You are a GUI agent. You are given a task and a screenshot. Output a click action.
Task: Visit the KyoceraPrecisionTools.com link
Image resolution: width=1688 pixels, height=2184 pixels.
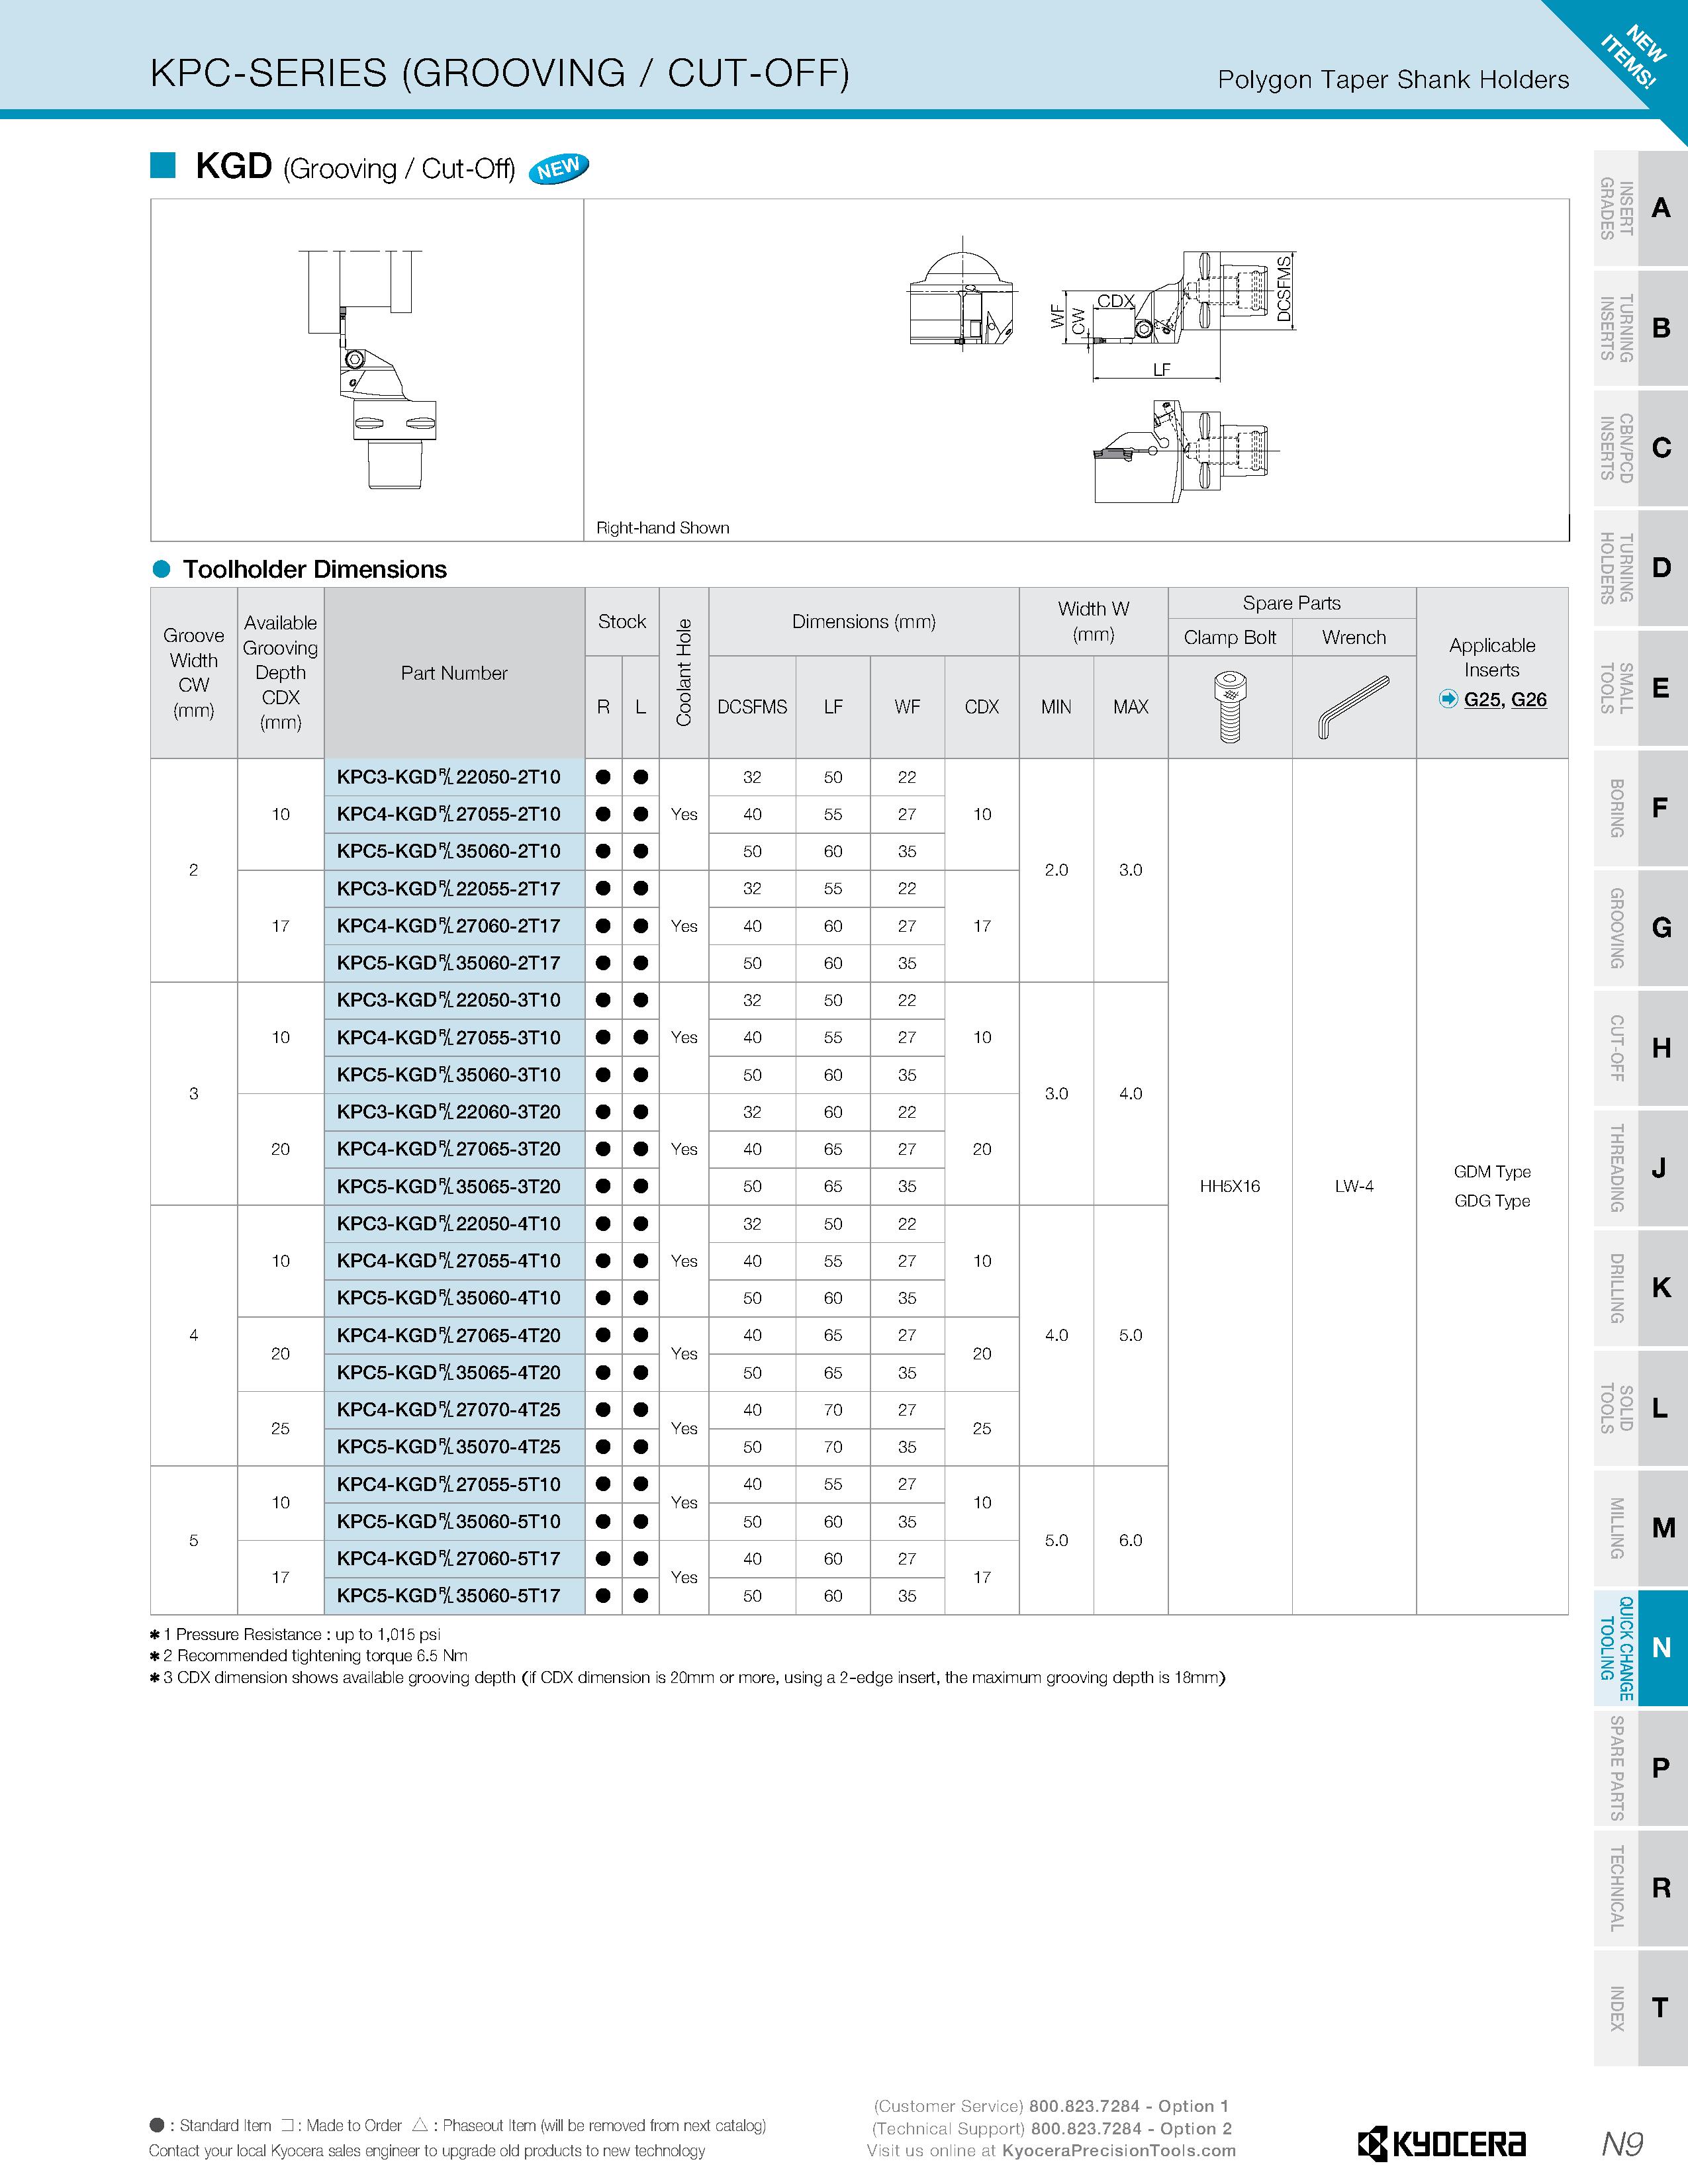click(1119, 2151)
